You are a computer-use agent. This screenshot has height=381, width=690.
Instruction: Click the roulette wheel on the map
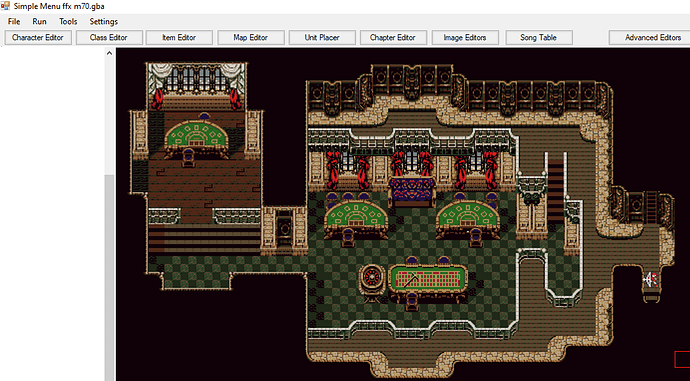[372, 279]
